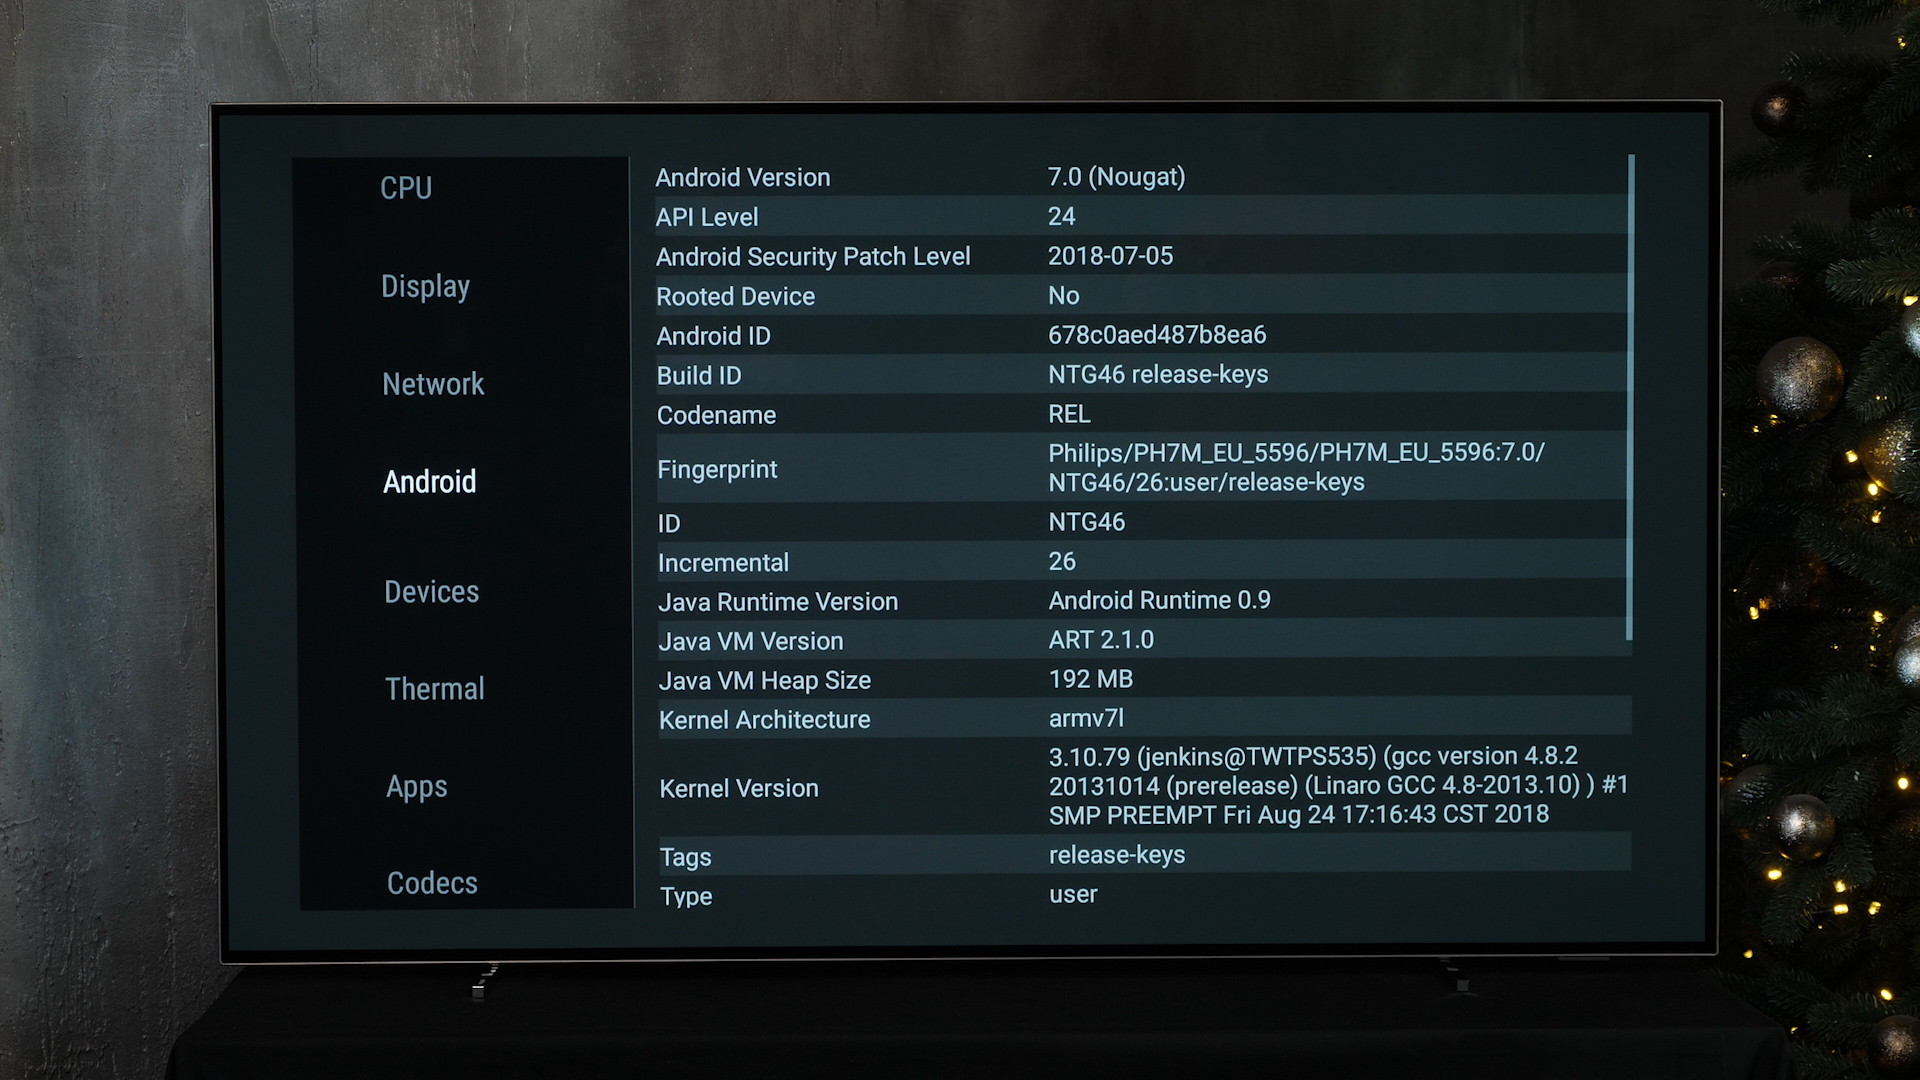1920x1080 pixels.
Task: Click the Fingerprint value text
Action: click(1296, 467)
